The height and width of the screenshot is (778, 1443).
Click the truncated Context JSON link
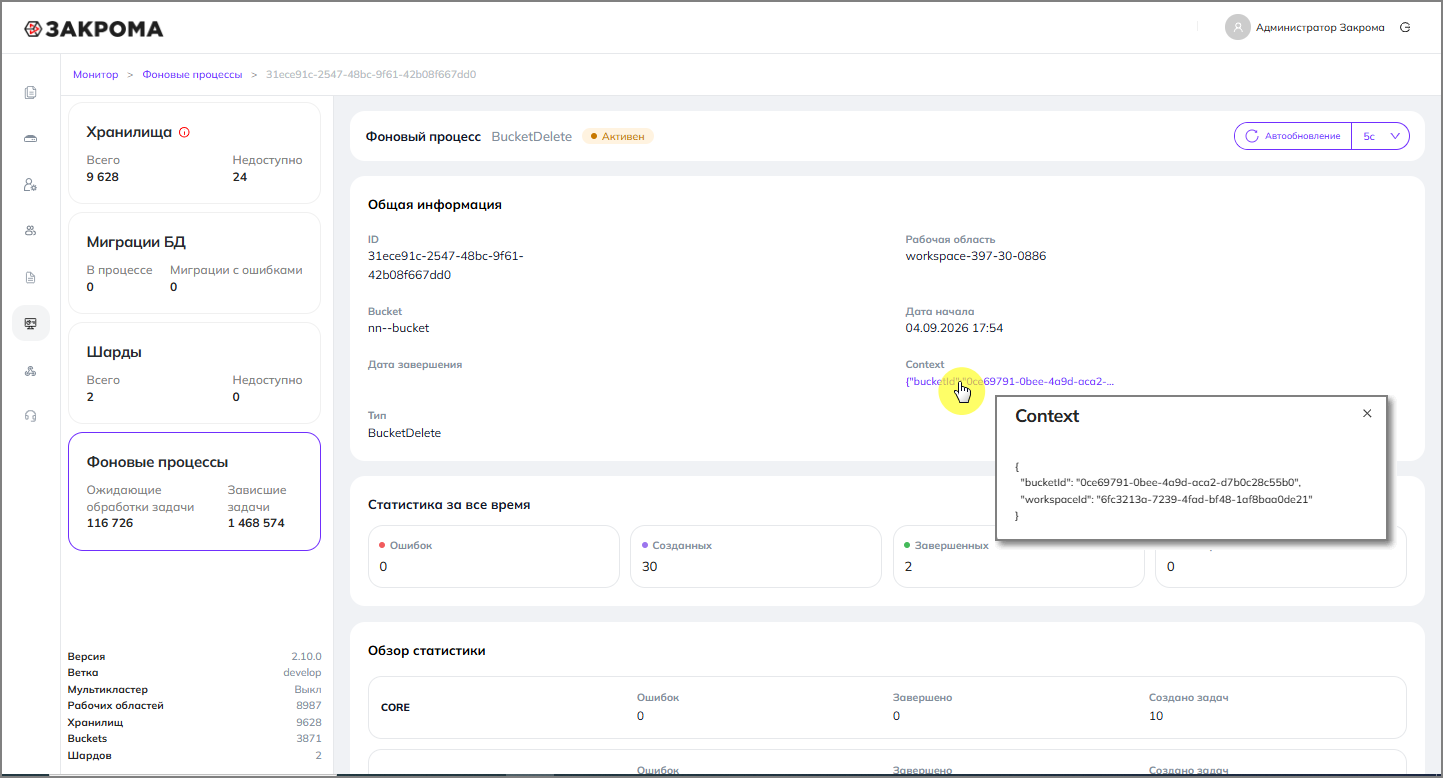pos(1009,381)
